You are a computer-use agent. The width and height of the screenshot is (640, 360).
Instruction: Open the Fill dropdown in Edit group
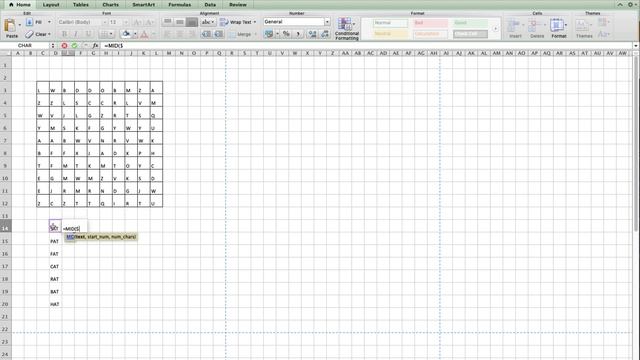[x=49, y=22]
